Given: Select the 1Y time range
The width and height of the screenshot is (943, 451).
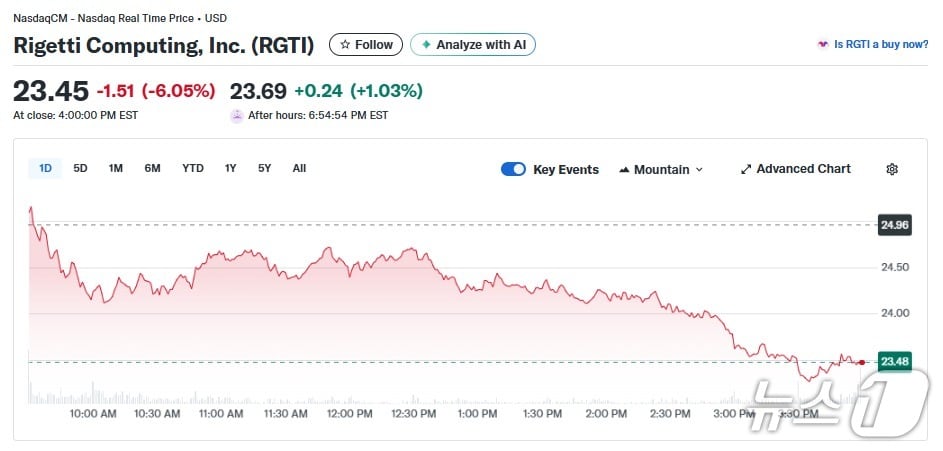Looking at the screenshot, I should click(231, 168).
